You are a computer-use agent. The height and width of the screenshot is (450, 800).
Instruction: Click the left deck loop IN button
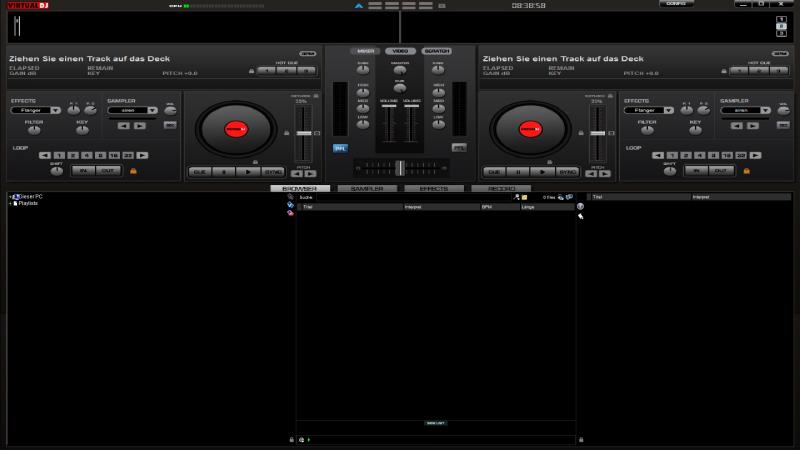81,171
